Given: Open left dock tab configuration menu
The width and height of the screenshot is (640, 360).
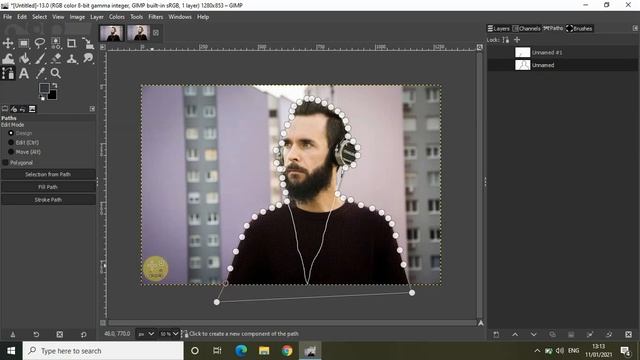Looking at the screenshot, I should (92, 109).
